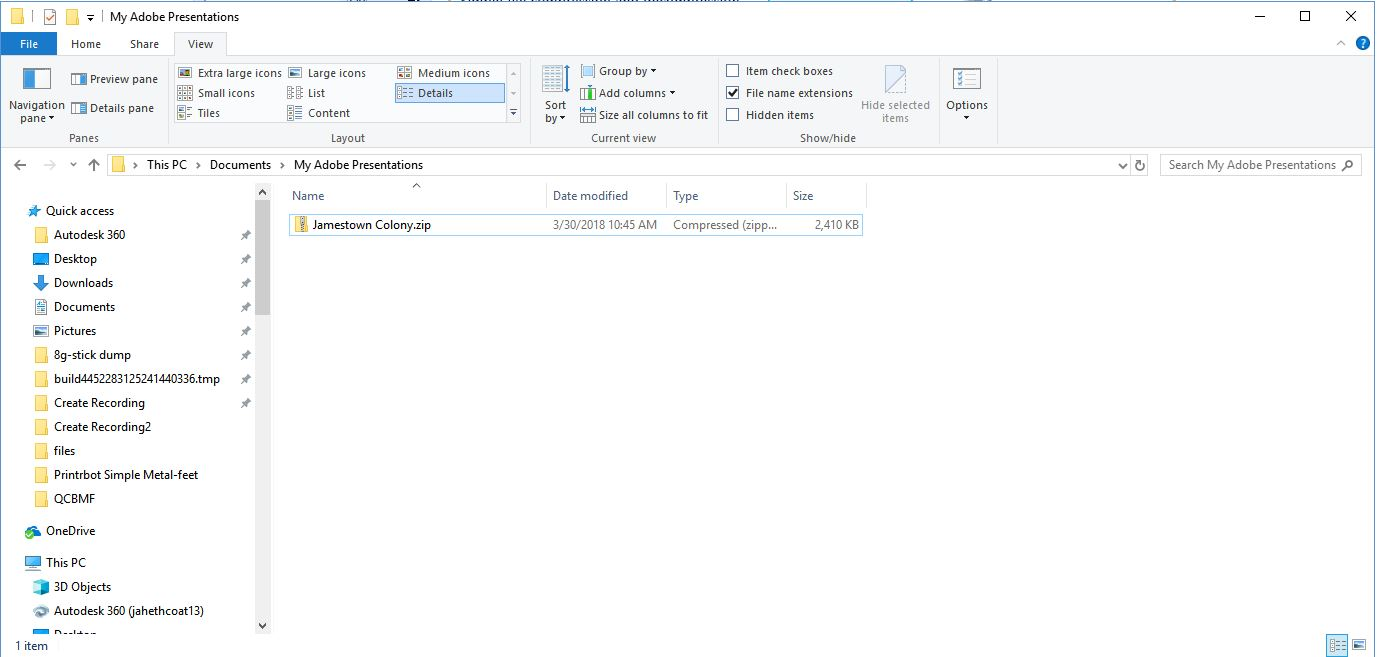Switch layout to Small icons

click(216, 93)
